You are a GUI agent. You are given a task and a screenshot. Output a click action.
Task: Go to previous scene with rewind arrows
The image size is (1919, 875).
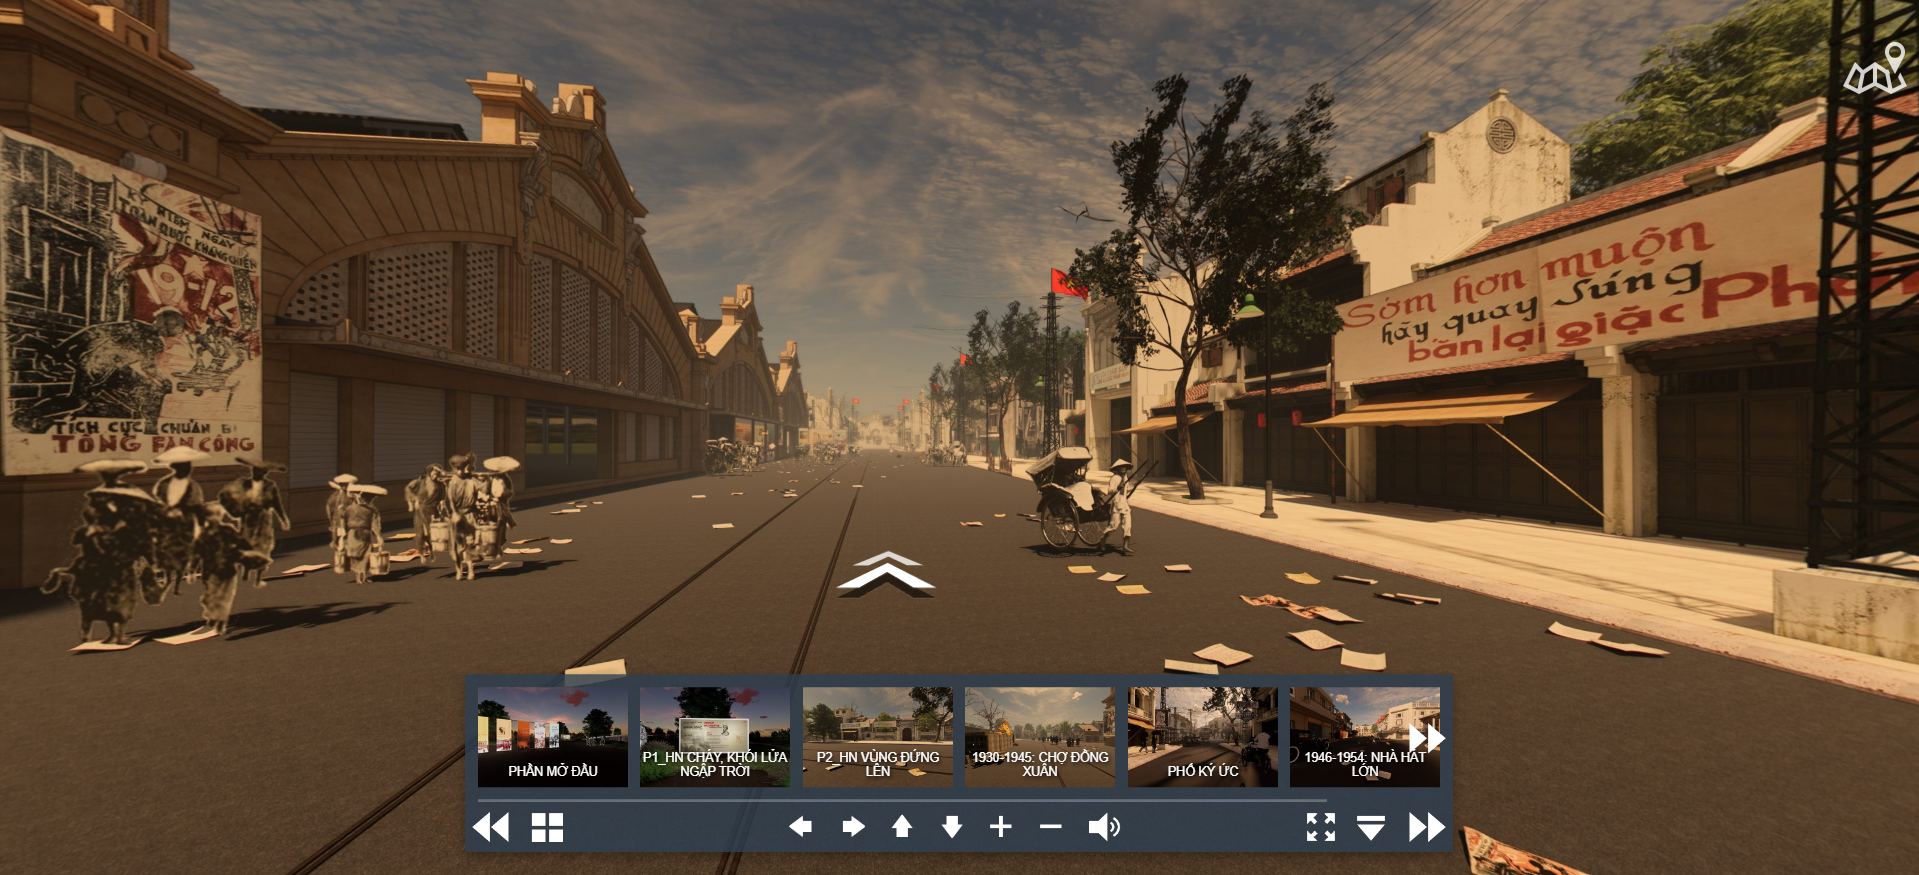coord(491,827)
